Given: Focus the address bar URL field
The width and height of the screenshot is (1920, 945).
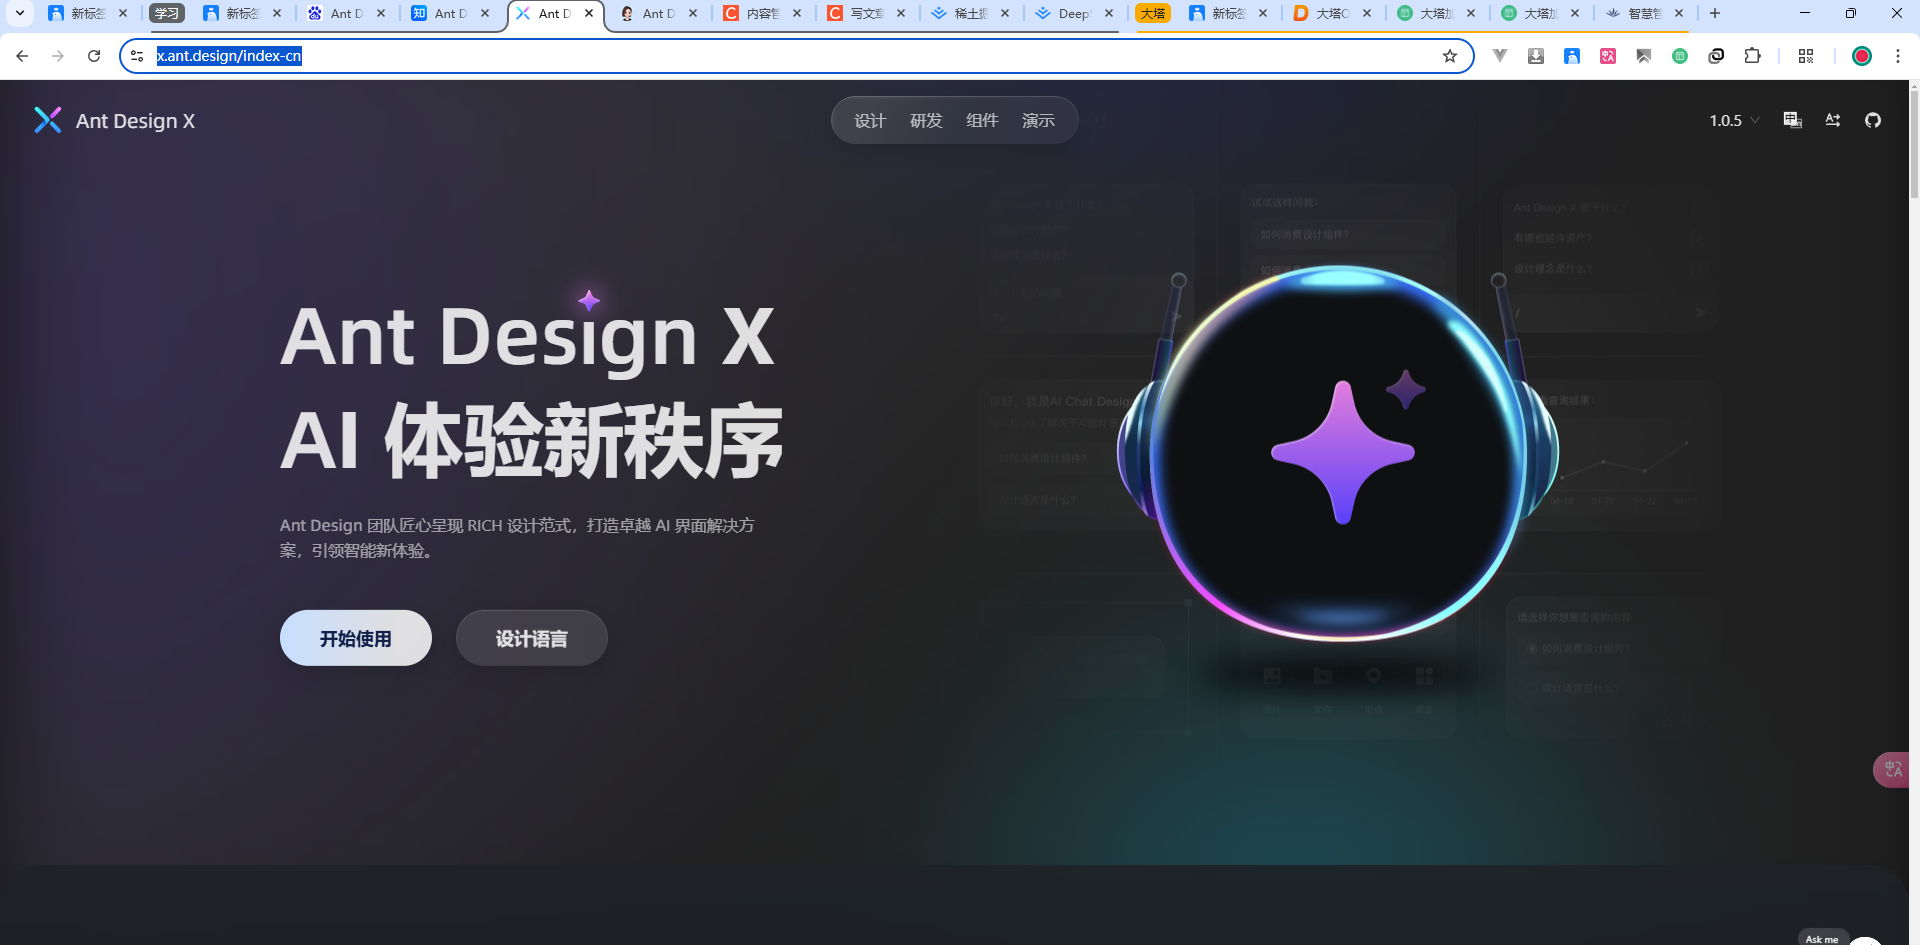Looking at the screenshot, I should point(795,56).
